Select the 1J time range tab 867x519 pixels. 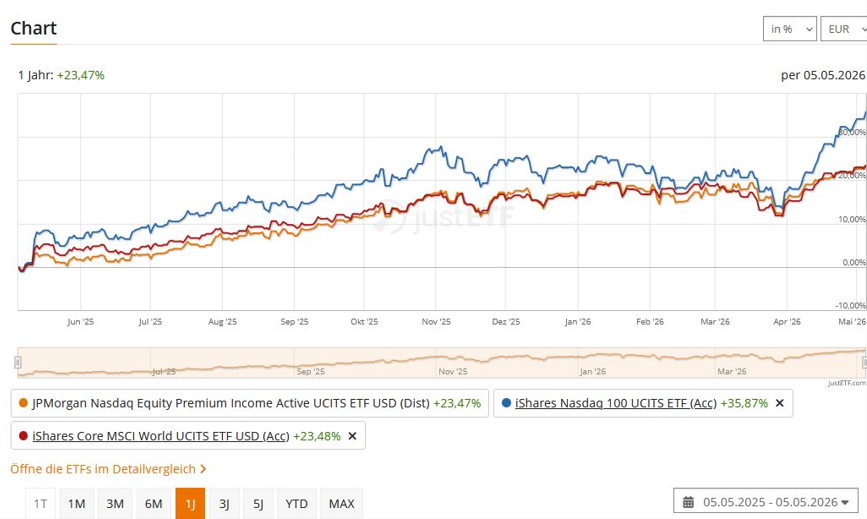pos(190,504)
